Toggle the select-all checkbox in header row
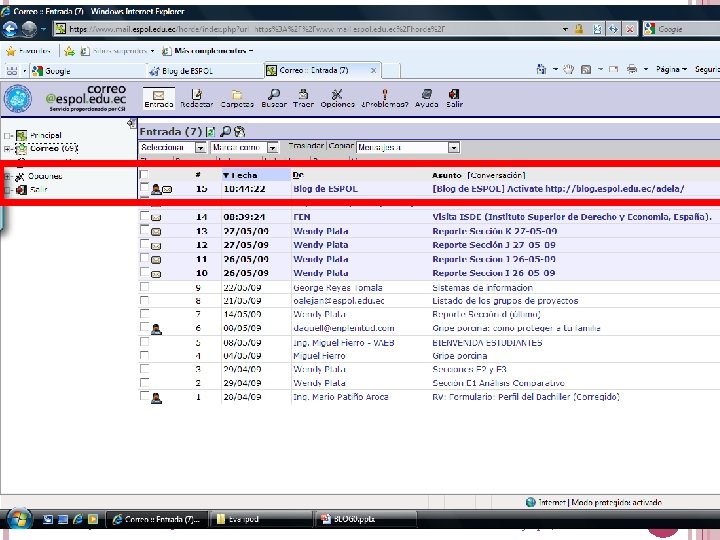720x540 pixels. [144, 174]
